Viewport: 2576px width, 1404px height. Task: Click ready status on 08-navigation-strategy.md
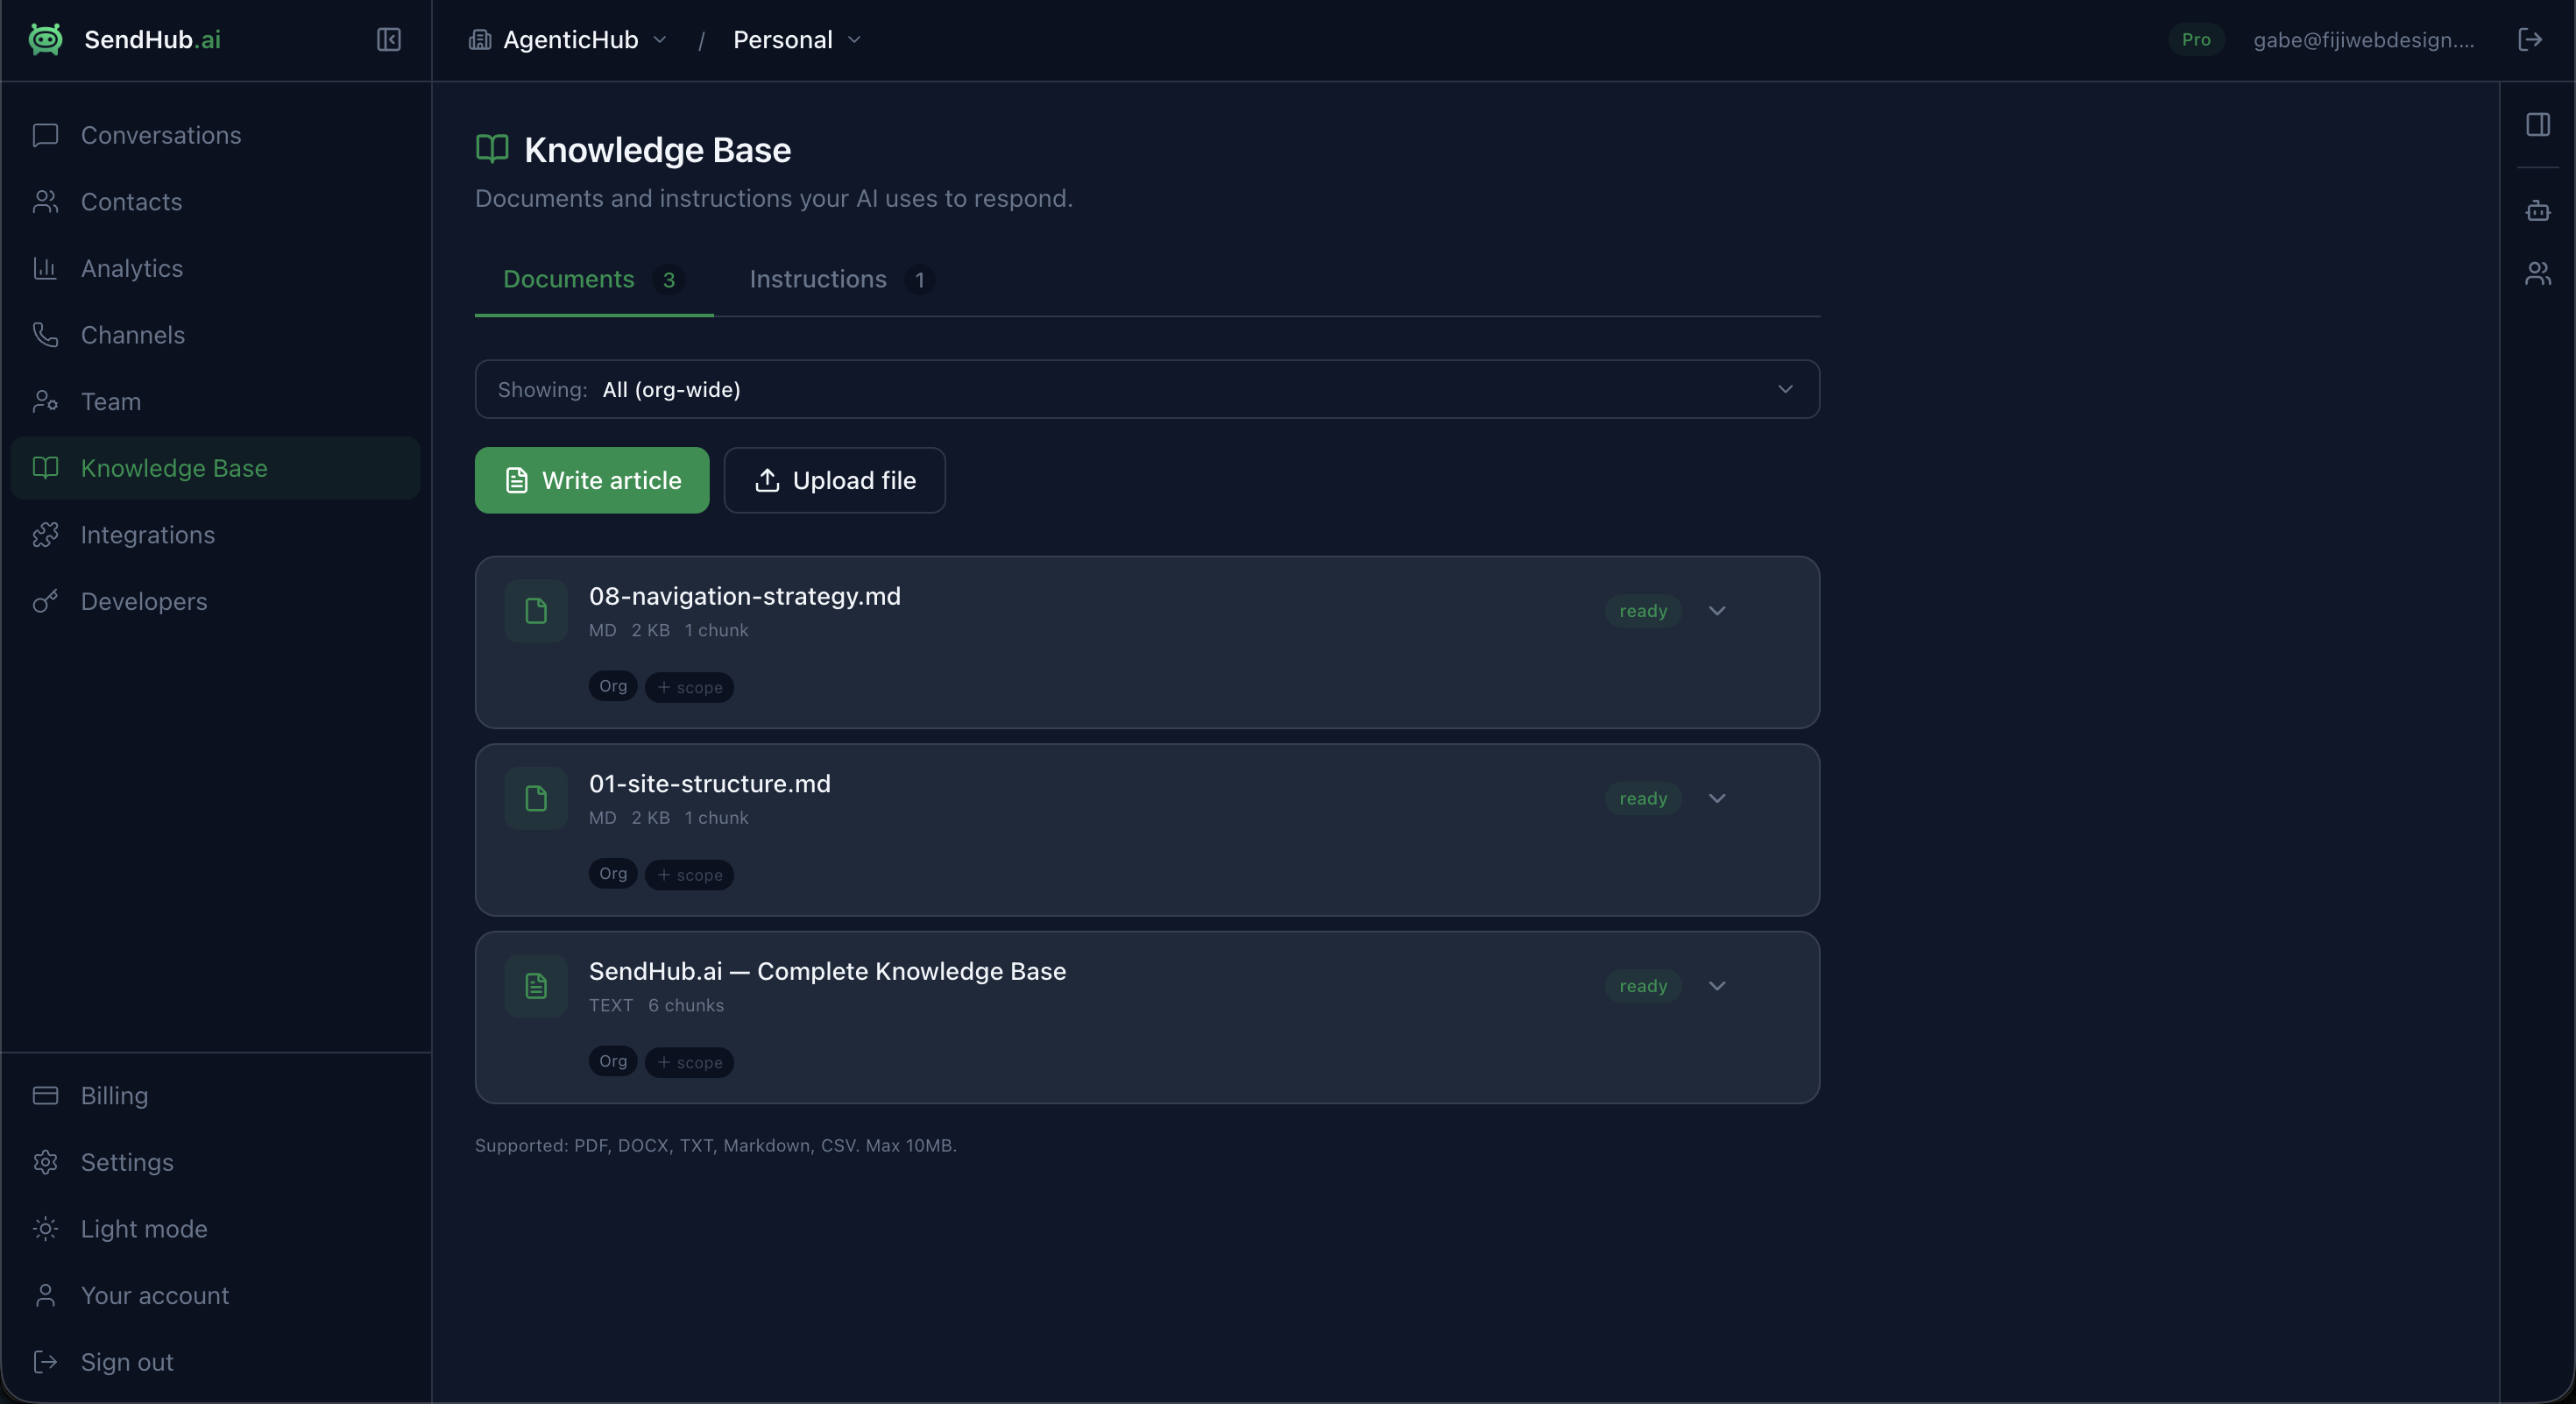(1643, 610)
